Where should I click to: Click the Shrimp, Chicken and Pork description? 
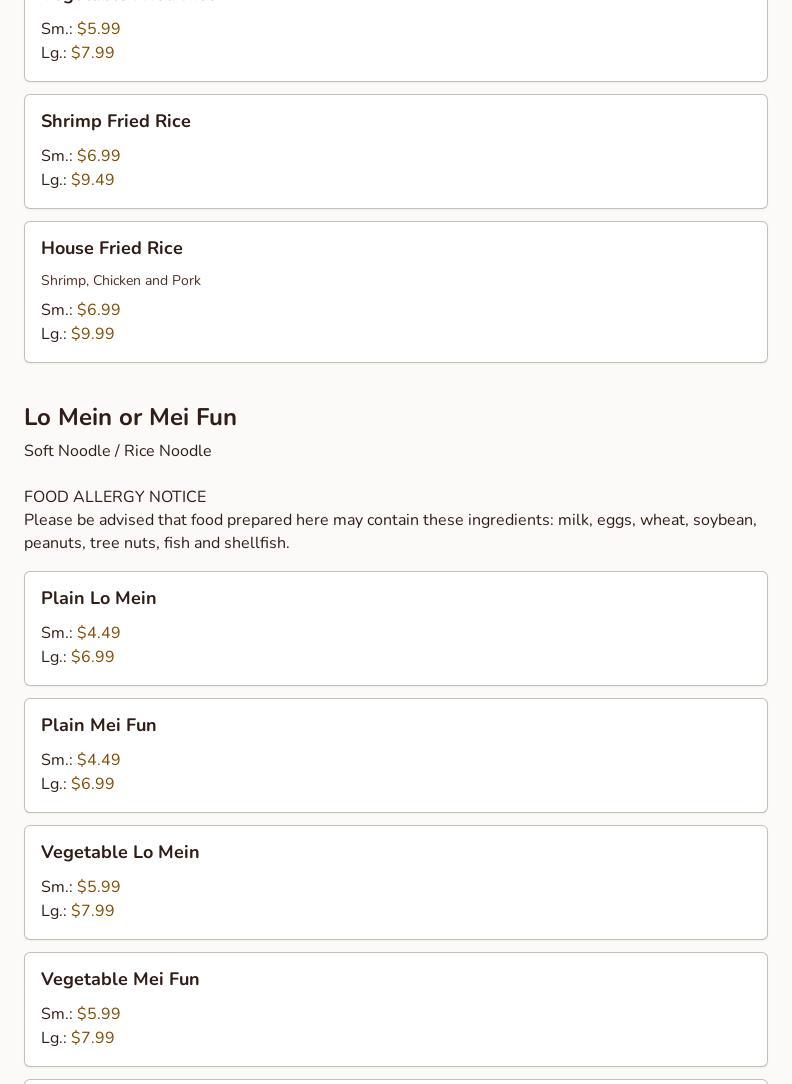(x=121, y=281)
